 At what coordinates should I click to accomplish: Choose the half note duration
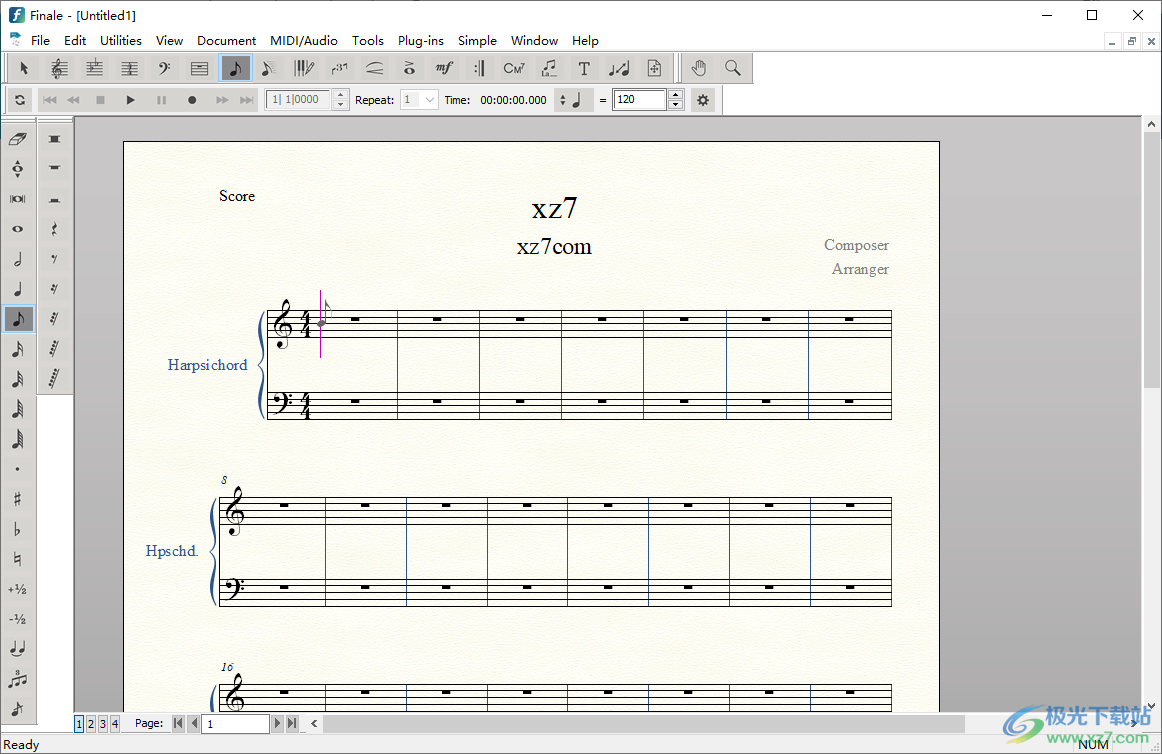17,259
